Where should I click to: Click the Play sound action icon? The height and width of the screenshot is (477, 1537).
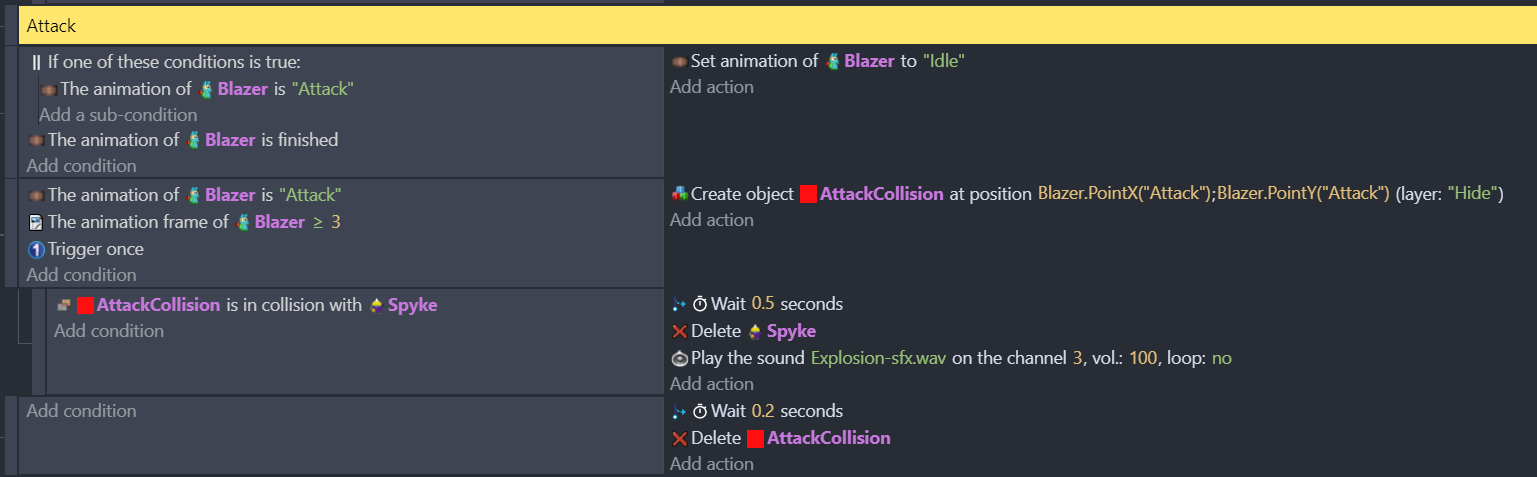[679, 358]
